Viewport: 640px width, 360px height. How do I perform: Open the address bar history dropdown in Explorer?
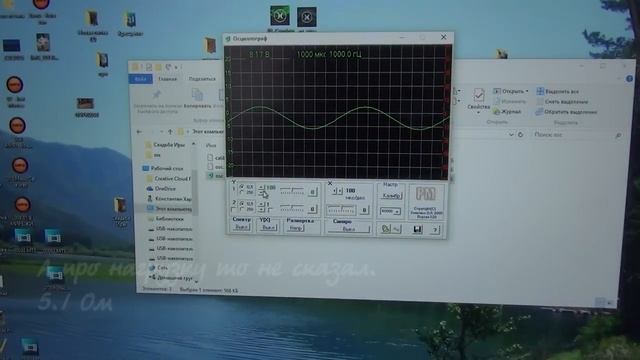(x=511, y=134)
